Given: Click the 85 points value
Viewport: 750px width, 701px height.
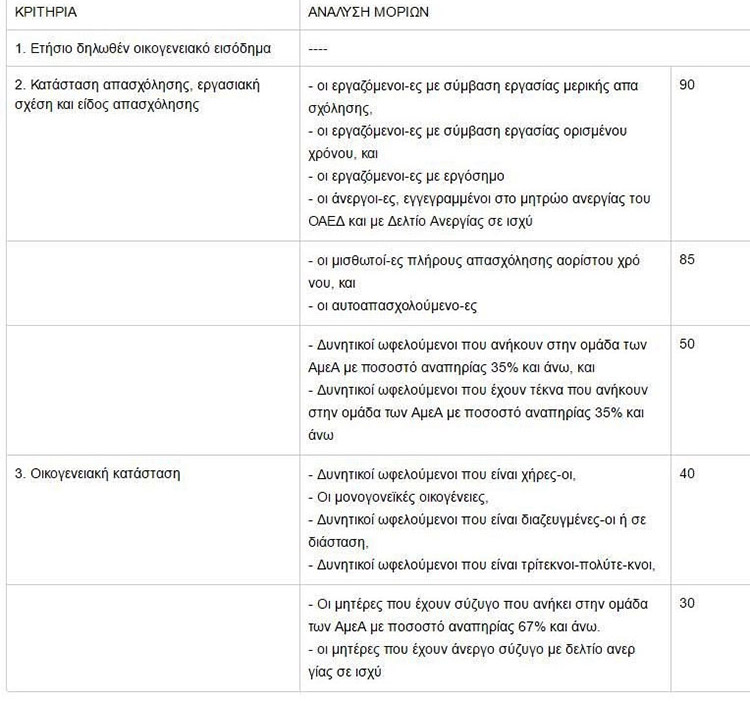Looking at the screenshot, I should (687, 259).
